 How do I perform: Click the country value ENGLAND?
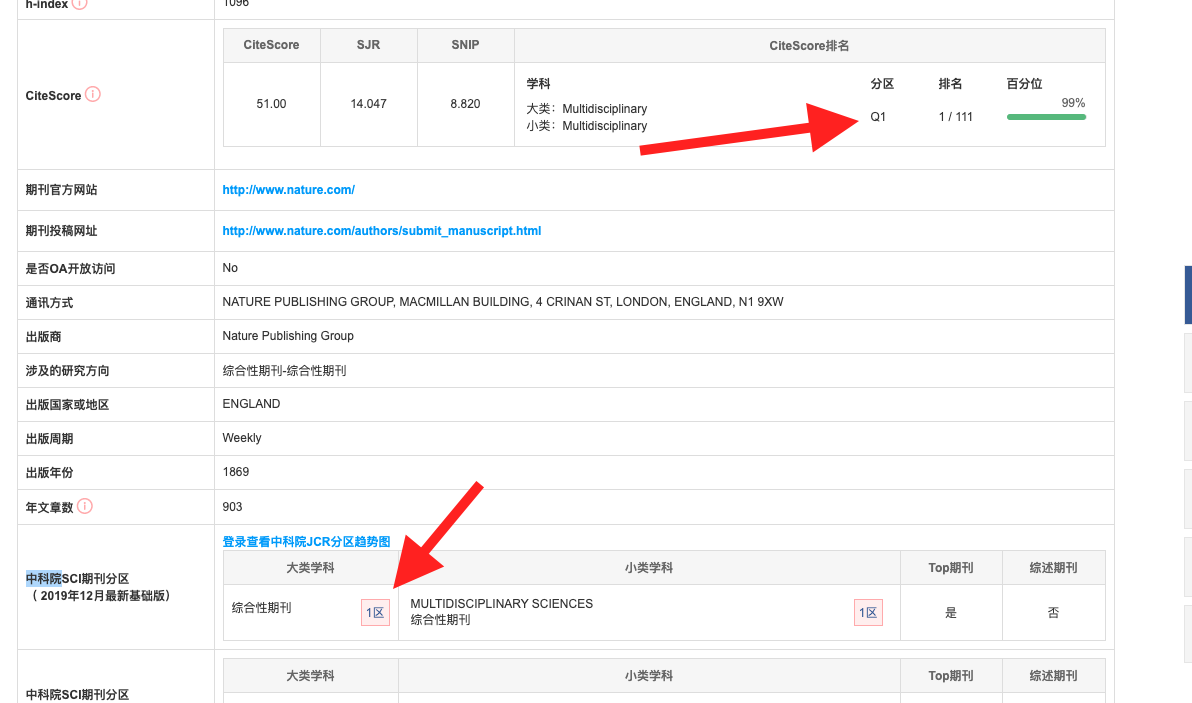(252, 404)
